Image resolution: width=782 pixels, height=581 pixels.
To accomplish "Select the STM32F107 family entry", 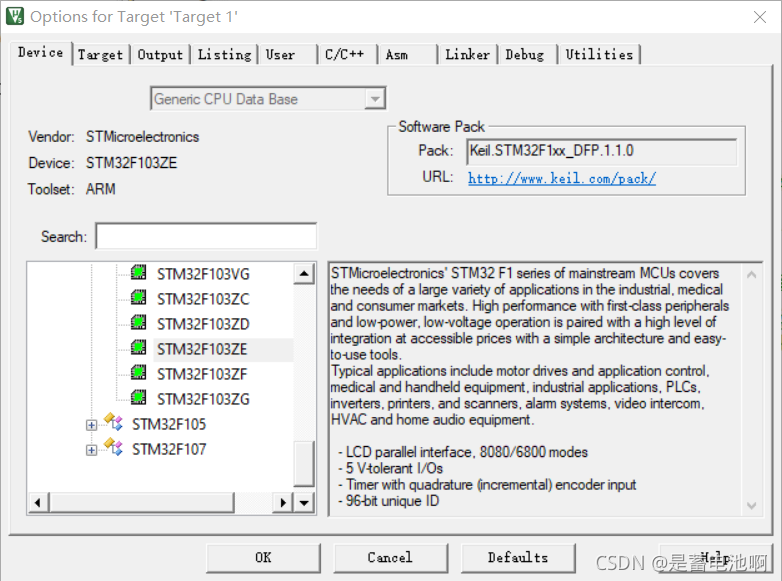I will point(169,449).
